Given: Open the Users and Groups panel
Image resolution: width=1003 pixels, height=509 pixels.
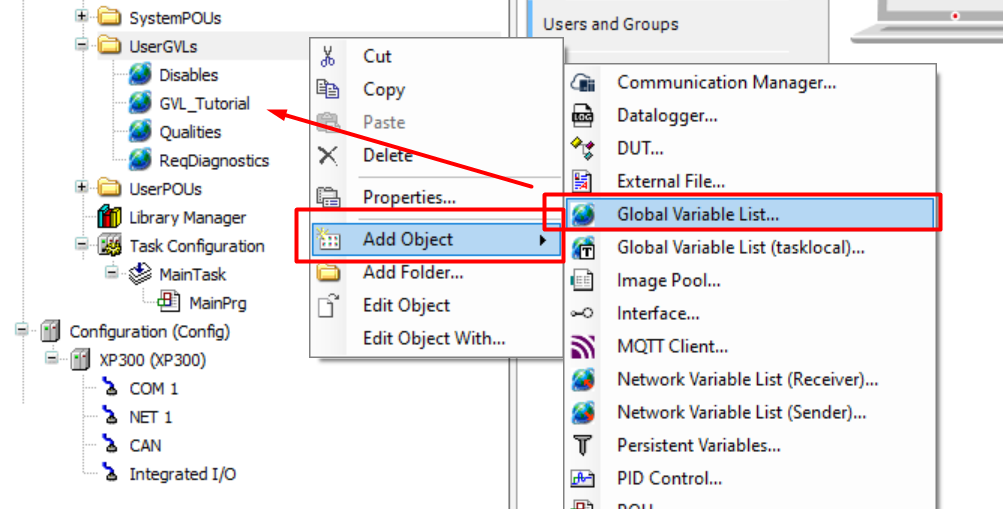Looking at the screenshot, I should 610,24.
